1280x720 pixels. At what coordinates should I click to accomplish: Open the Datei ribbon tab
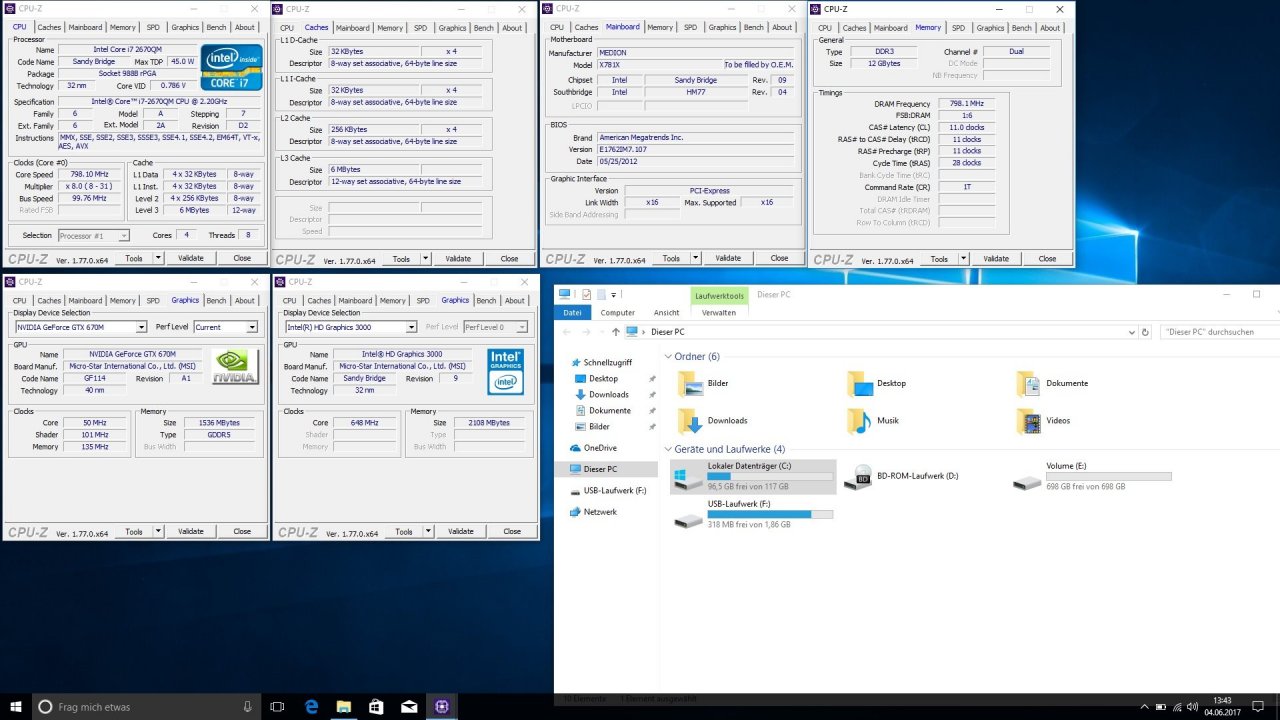pyautogui.click(x=572, y=312)
